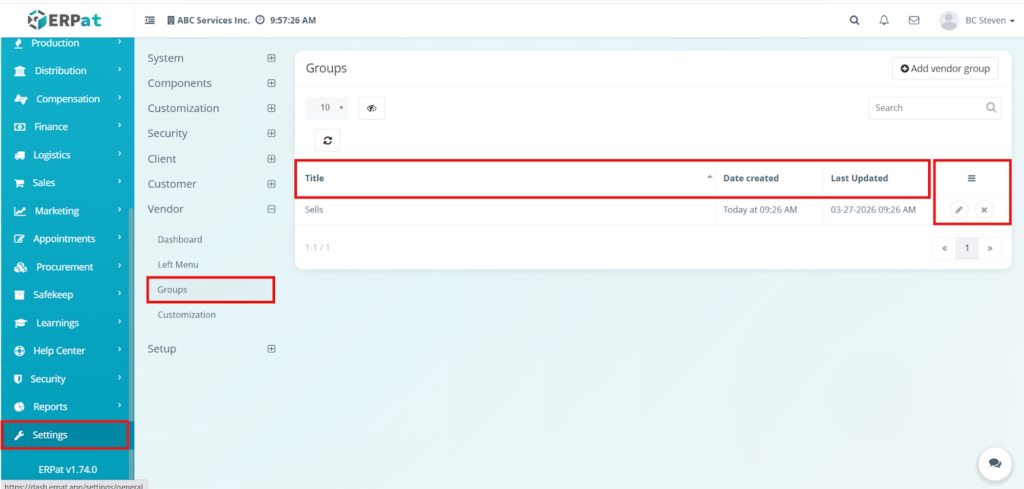Expand the Customization settings section
The image size is (1024, 489).
click(x=271, y=108)
